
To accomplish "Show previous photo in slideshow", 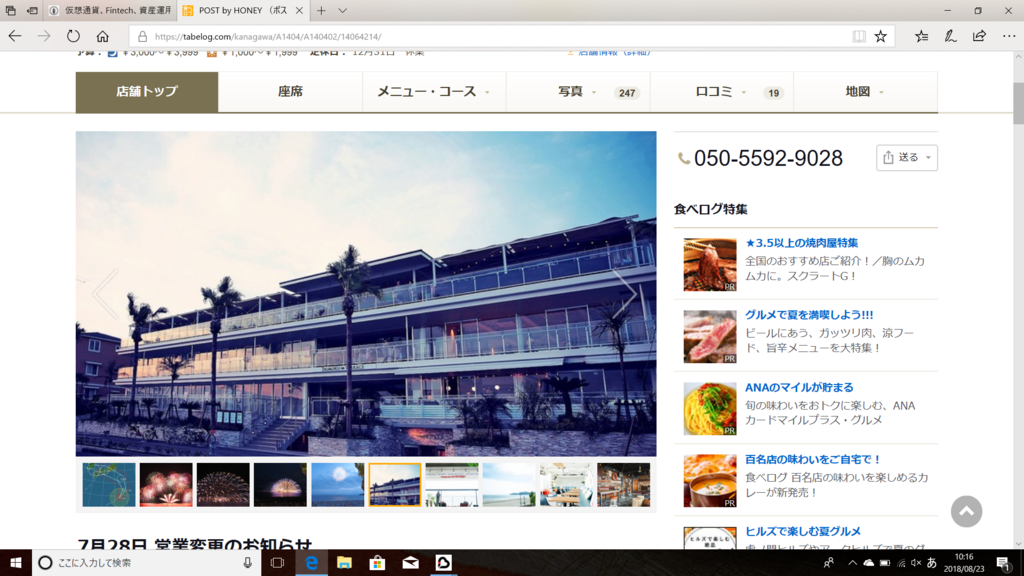I will (105, 294).
